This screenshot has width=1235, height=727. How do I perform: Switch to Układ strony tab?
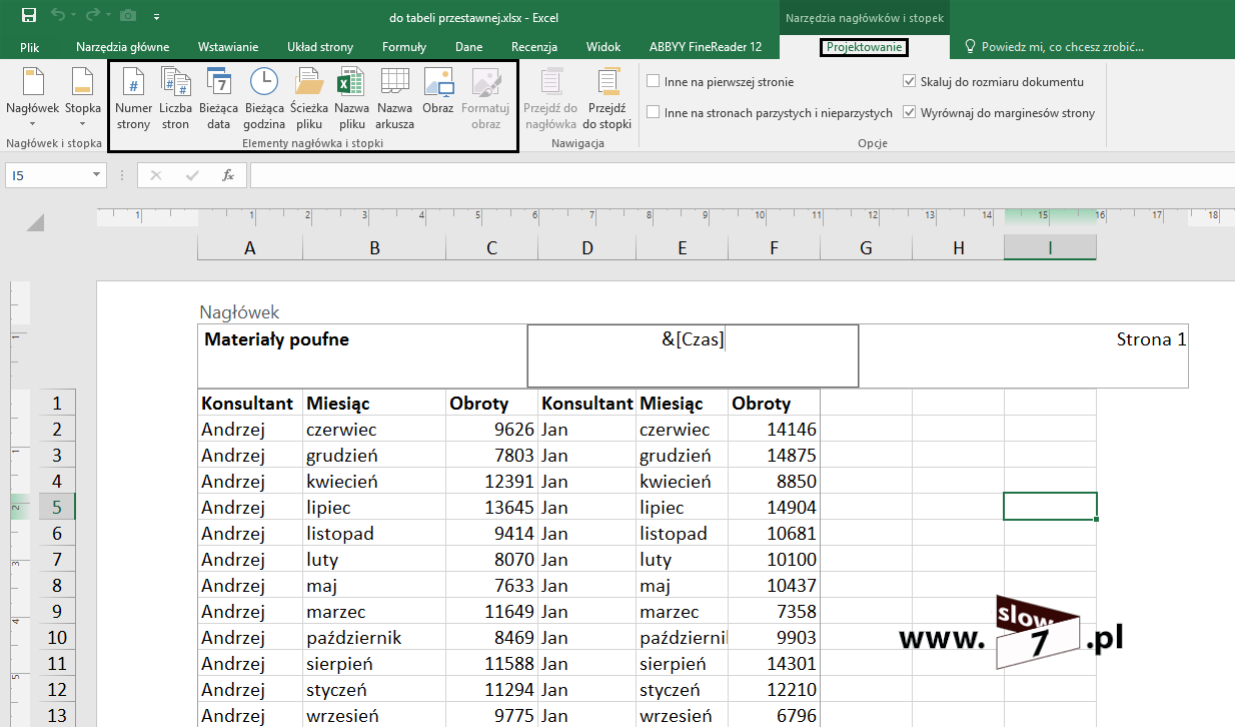pyautogui.click(x=320, y=47)
